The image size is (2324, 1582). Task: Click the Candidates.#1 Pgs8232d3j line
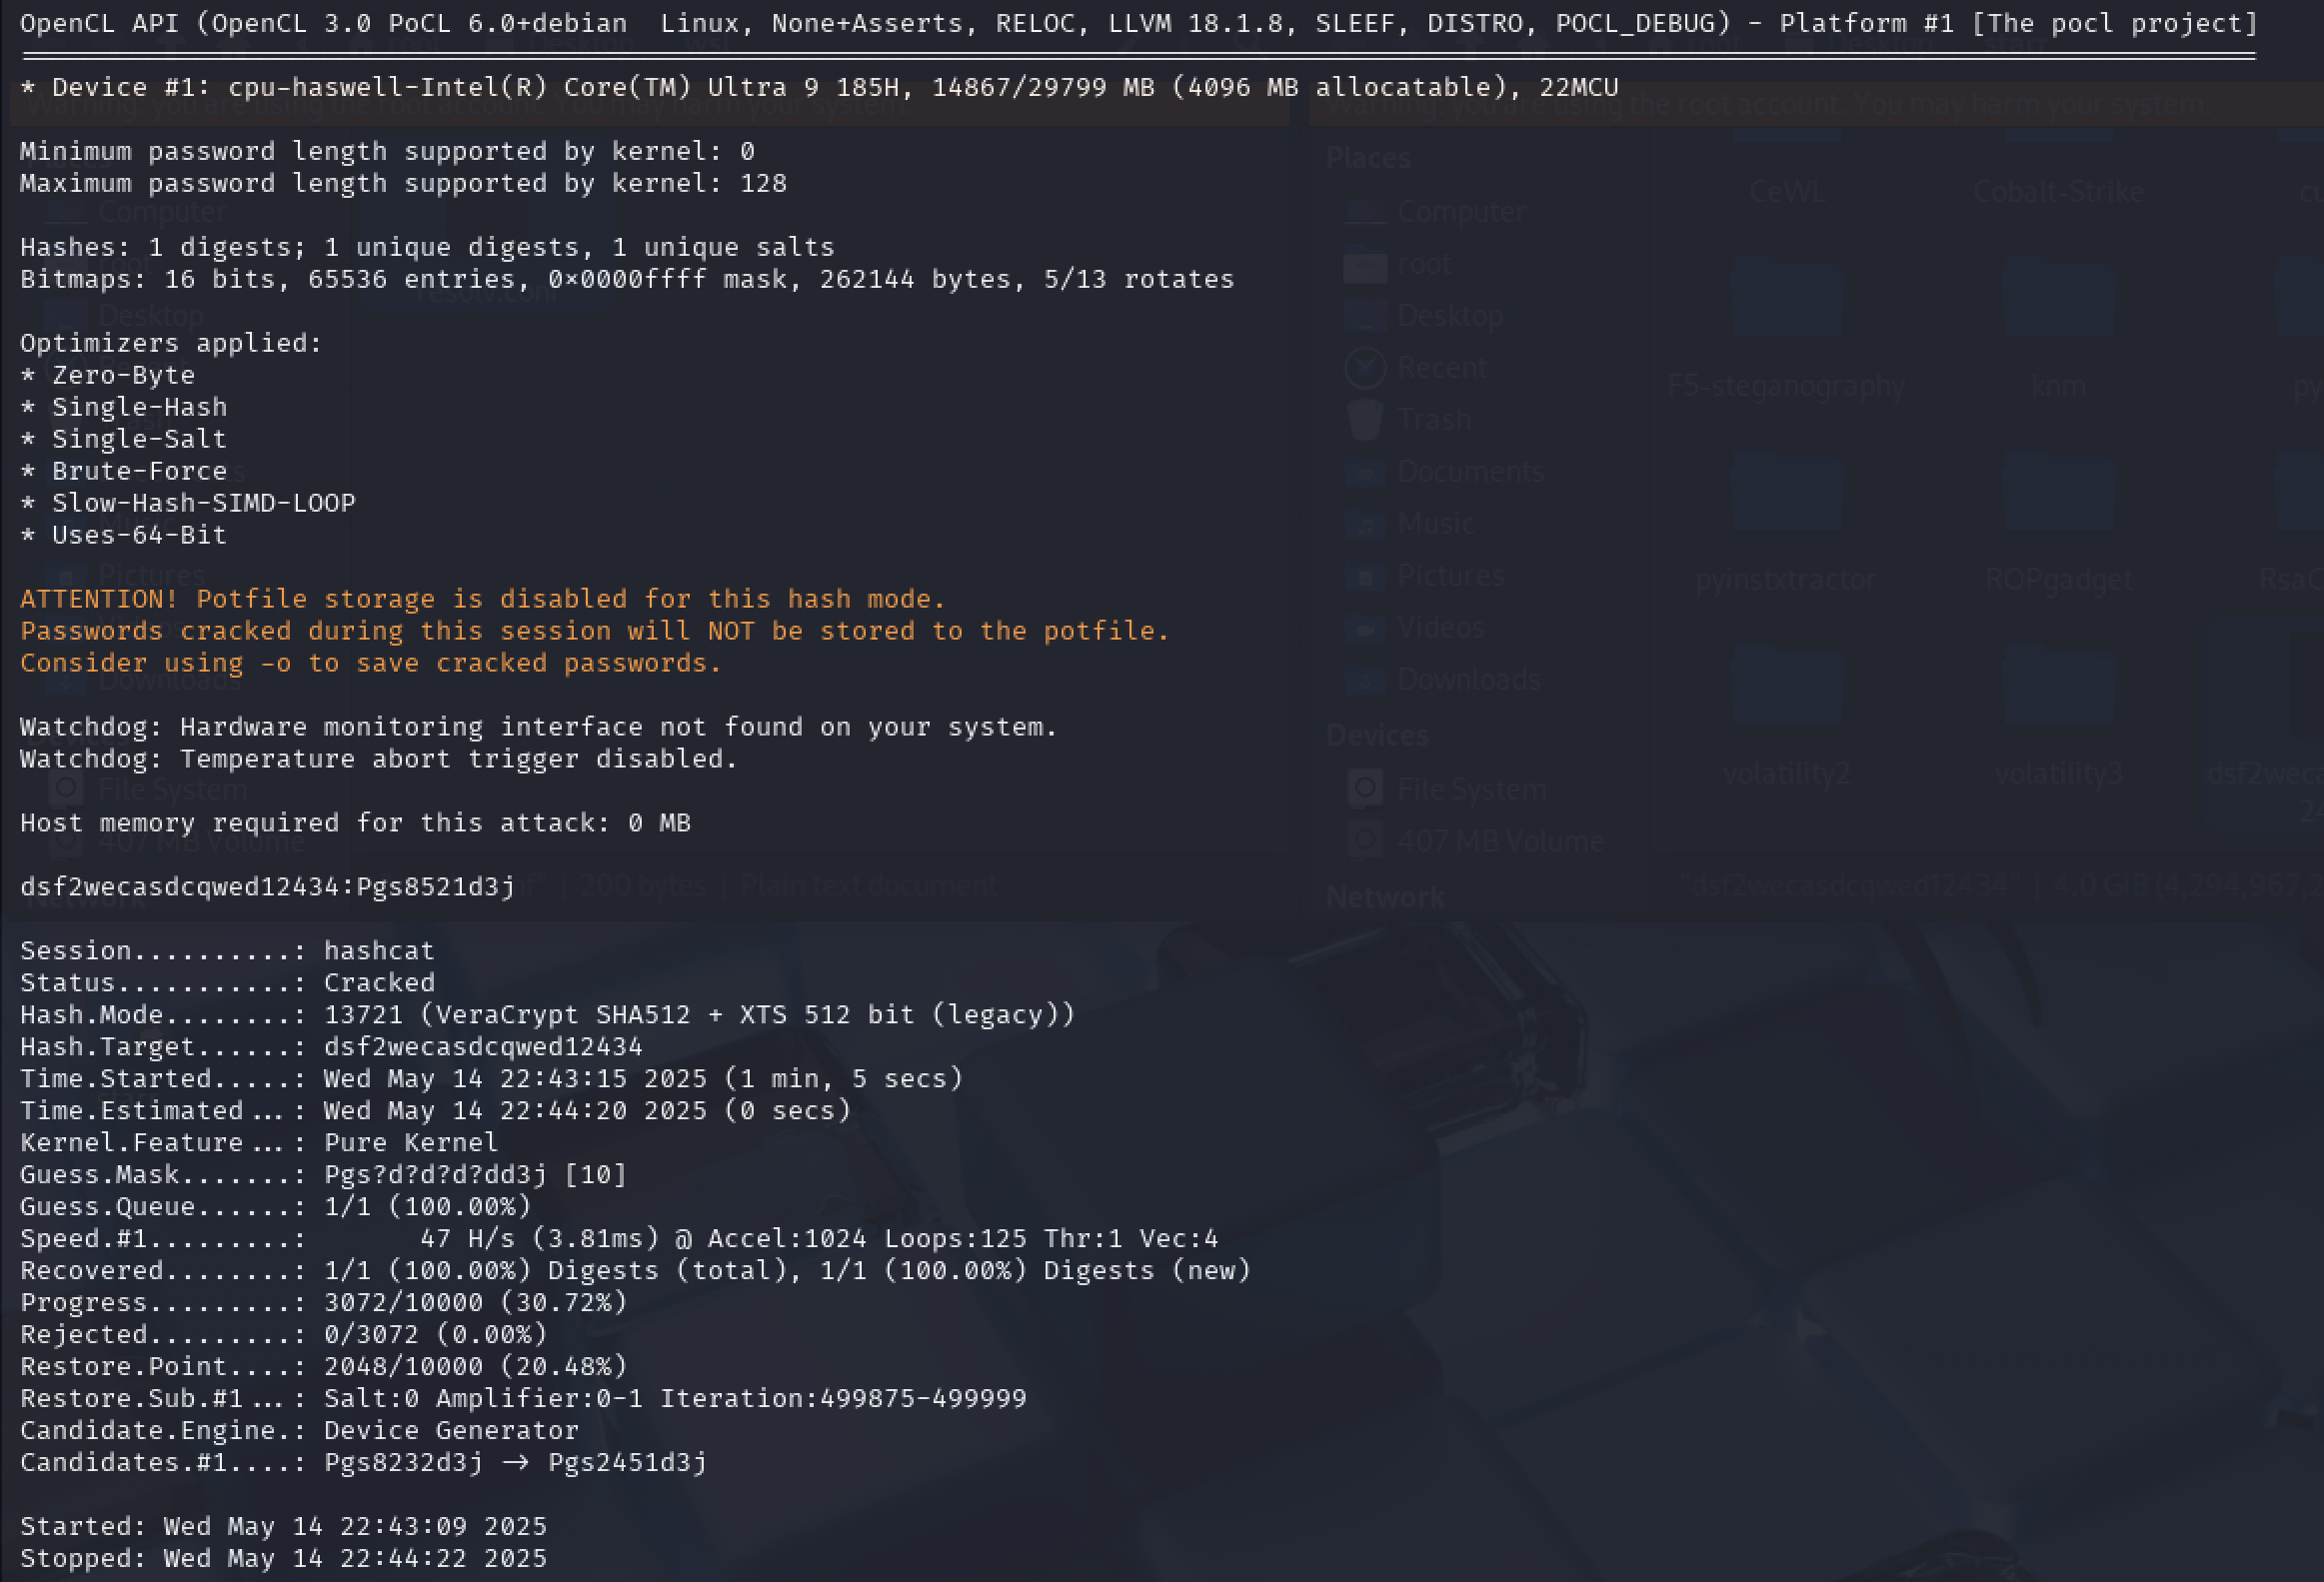[x=364, y=1463]
